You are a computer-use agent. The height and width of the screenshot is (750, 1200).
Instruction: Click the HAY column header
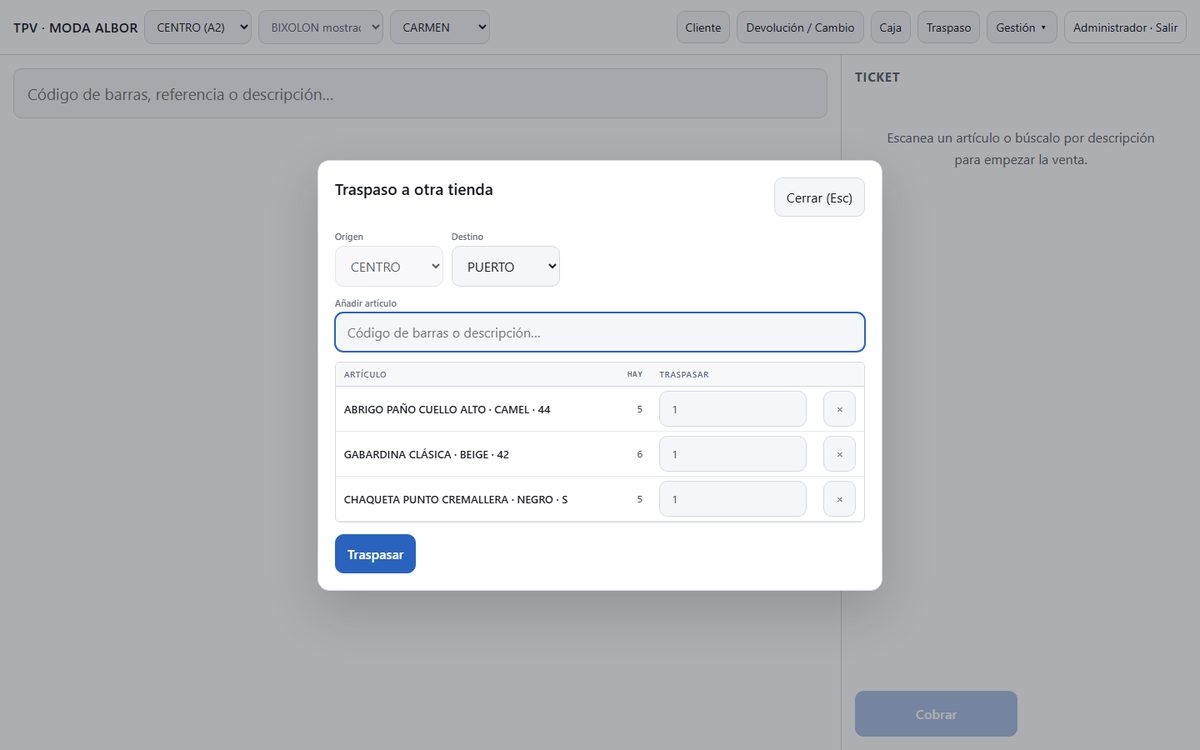[x=635, y=374]
